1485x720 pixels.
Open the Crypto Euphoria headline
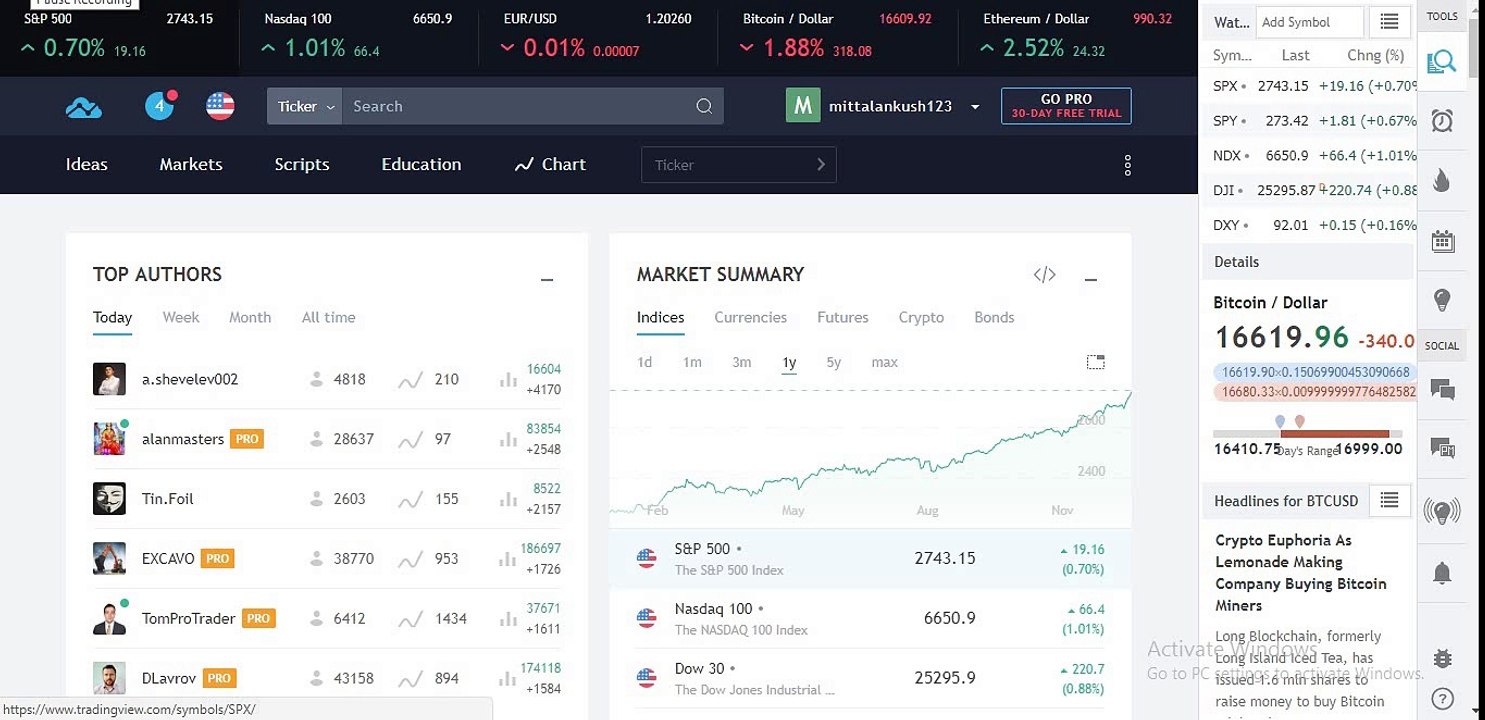(x=1301, y=573)
